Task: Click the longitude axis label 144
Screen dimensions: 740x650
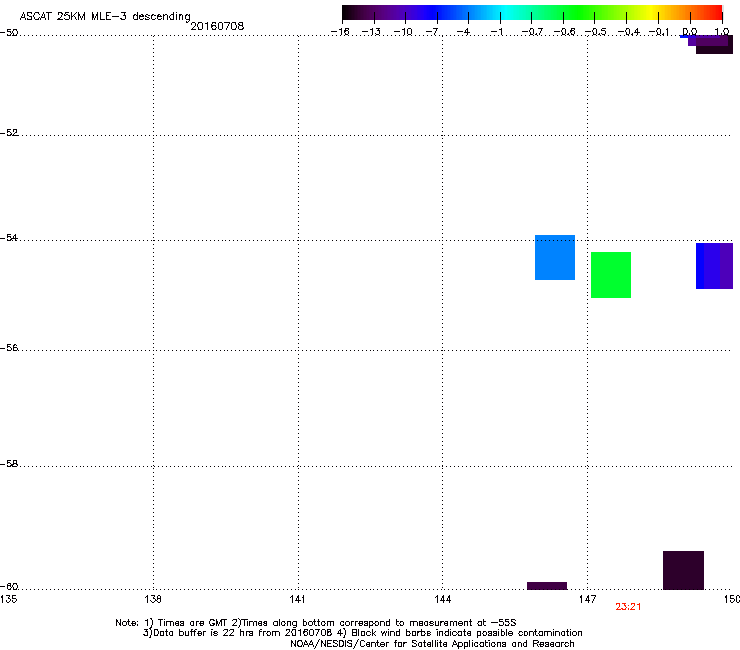Action: tap(442, 599)
